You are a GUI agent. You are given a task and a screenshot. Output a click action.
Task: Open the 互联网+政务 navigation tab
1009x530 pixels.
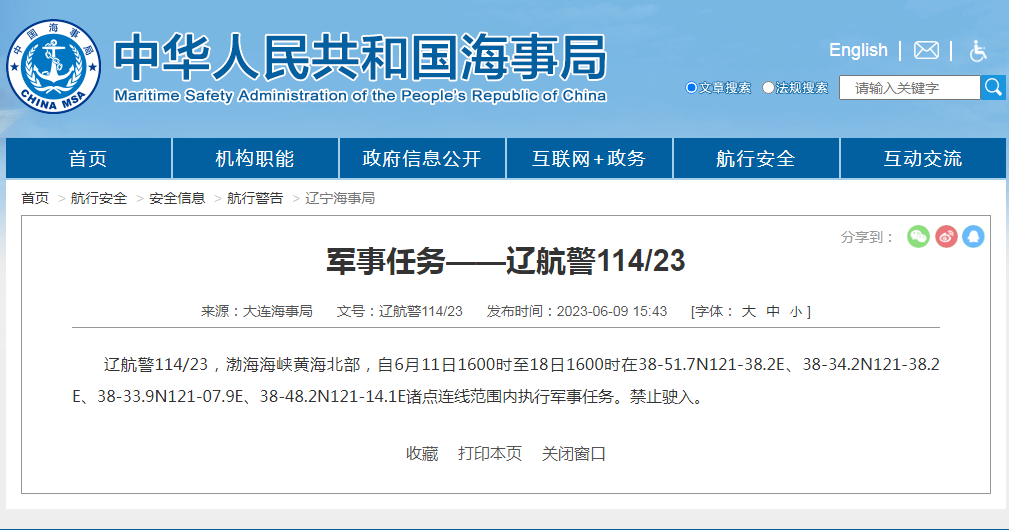click(x=589, y=158)
